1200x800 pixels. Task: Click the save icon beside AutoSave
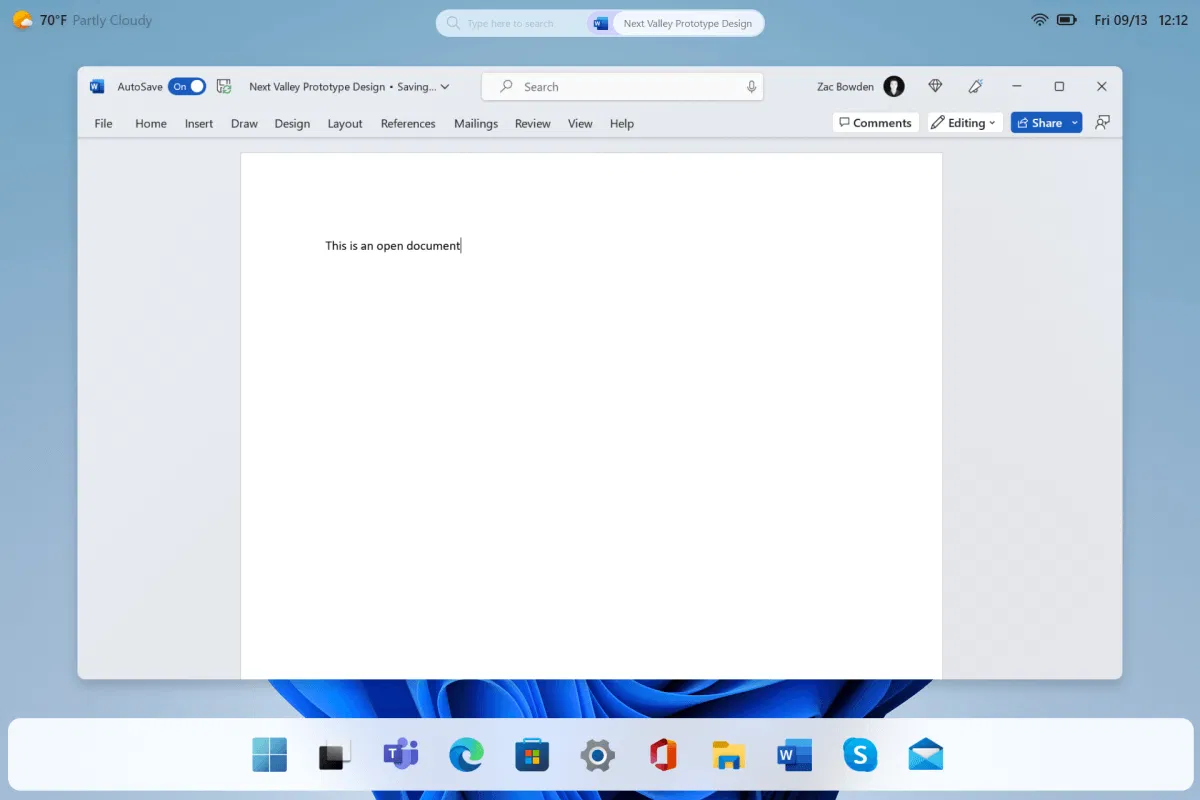coord(224,87)
